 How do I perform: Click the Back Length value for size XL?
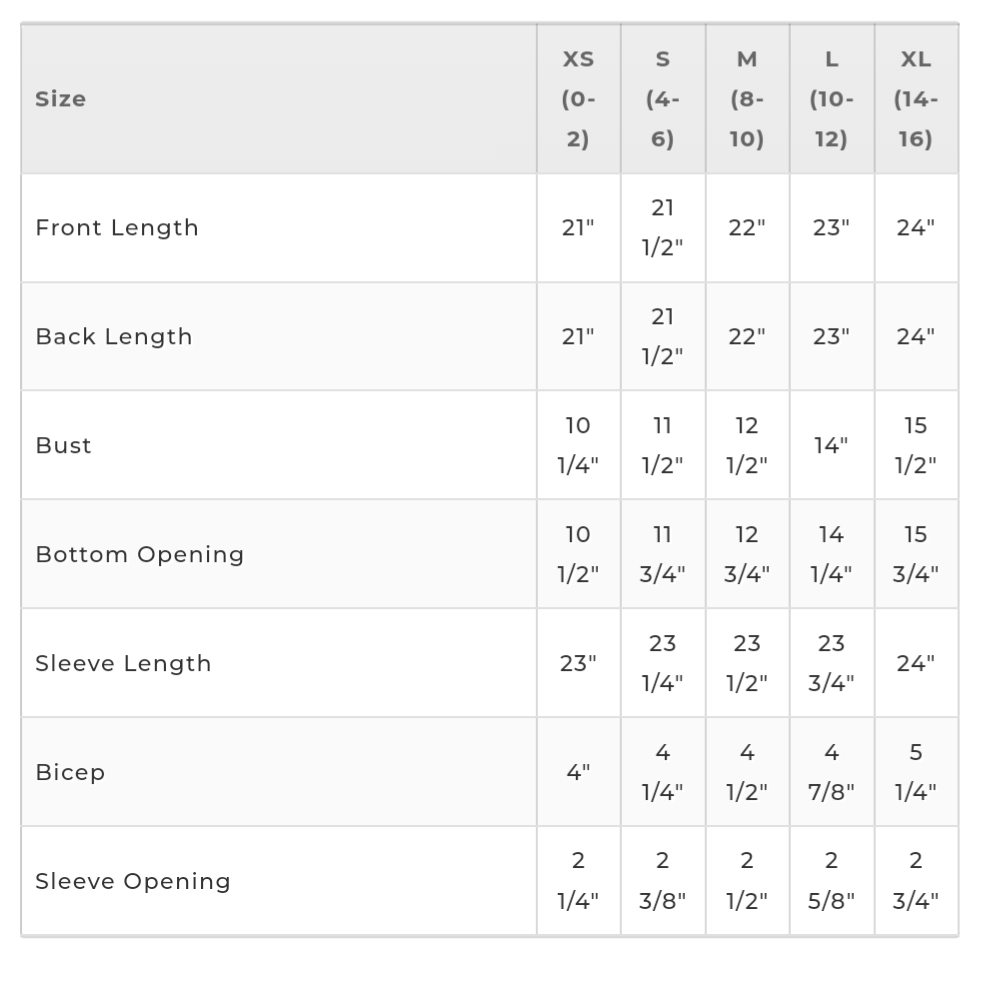coord(916,337)
